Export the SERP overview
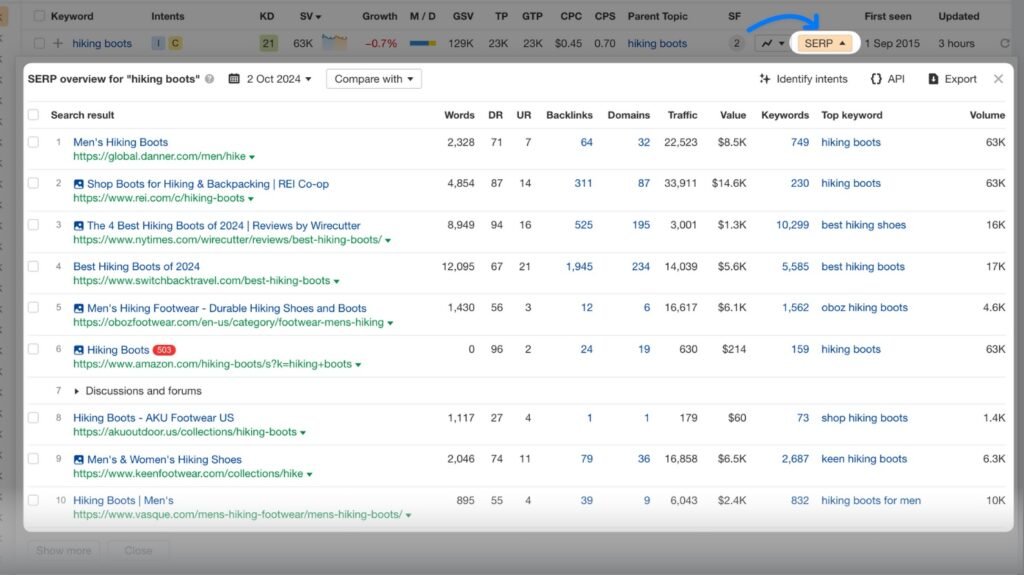 tap(952, 79)
